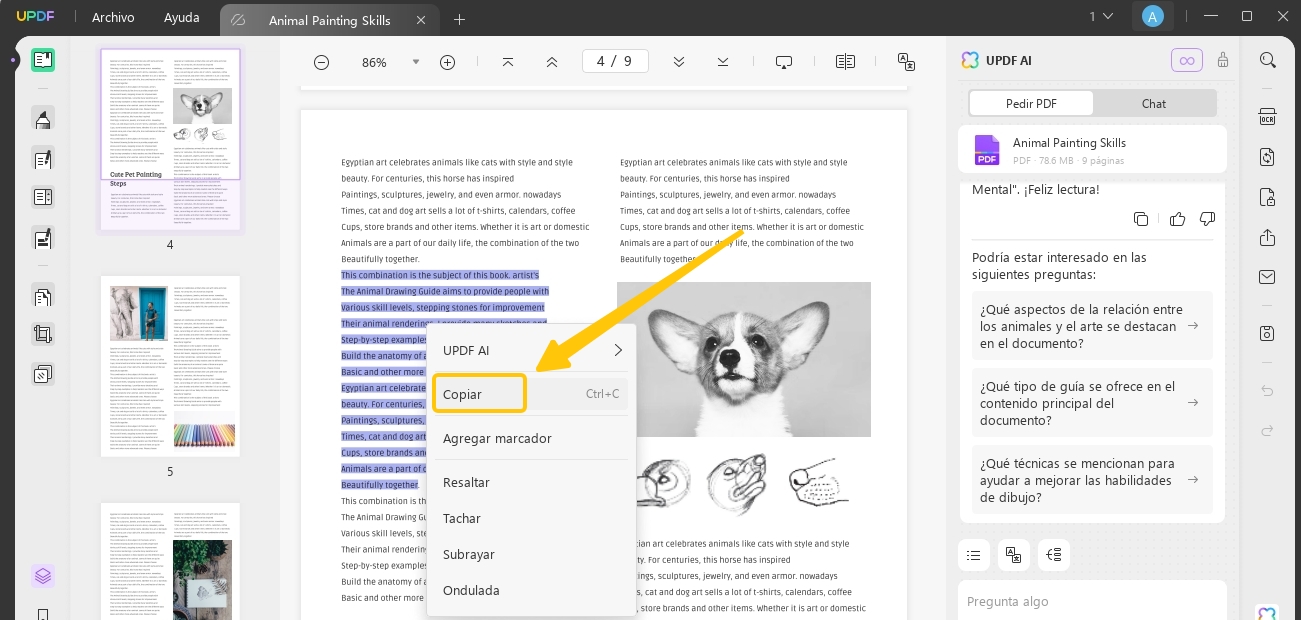Image resolution: width=1301 pixels, height=620 pixels.
Task: Send the PDF by email icon
Action: [x=1268, y=277]
